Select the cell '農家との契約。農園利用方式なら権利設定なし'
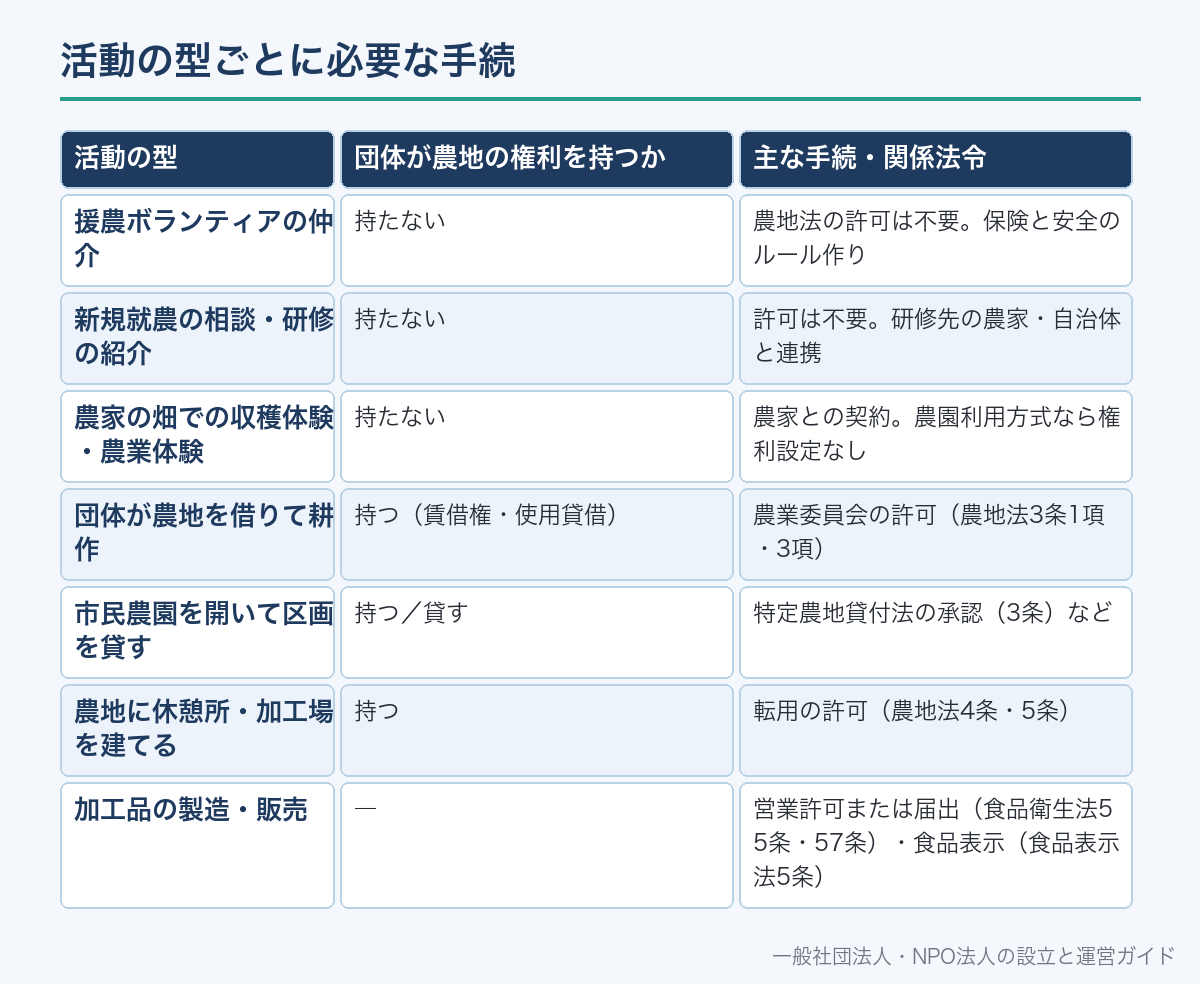Viewport: 1200px width, 984px height. point(936,436)
